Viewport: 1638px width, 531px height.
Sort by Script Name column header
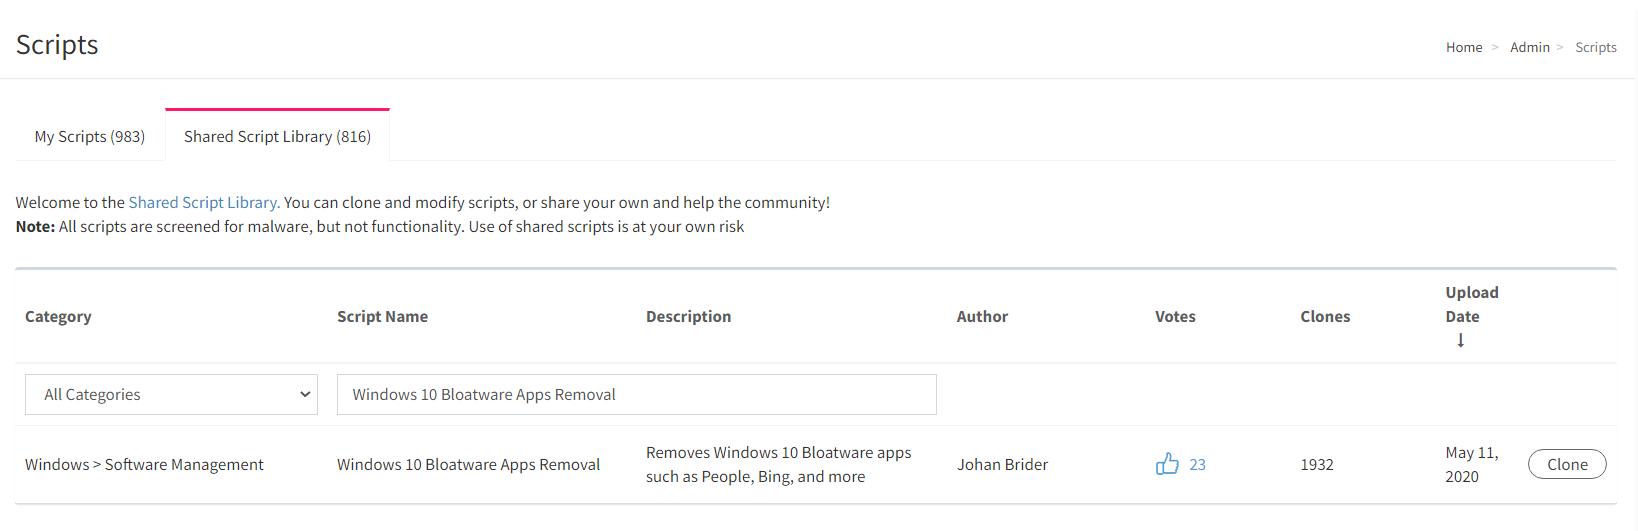coord(382,316)
